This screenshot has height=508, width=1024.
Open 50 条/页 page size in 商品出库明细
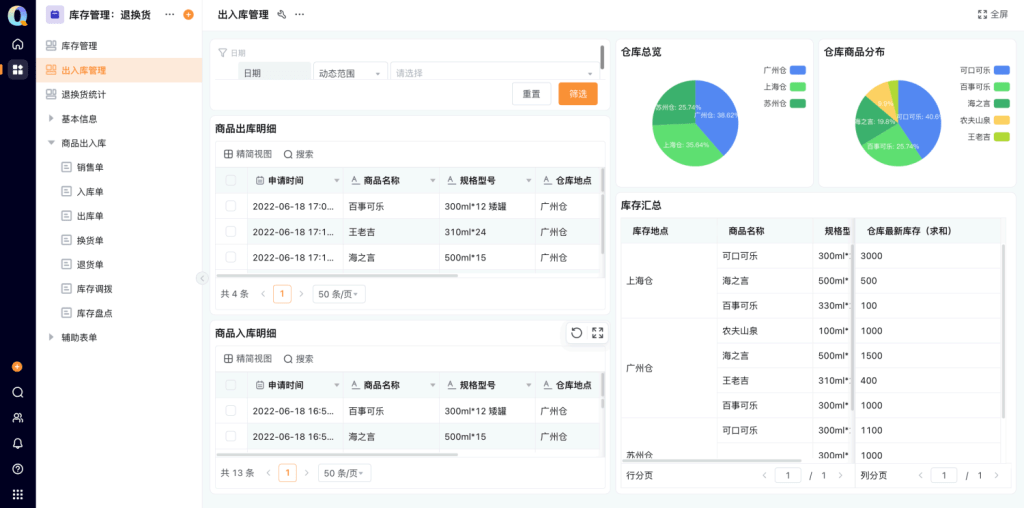(339, 294)
